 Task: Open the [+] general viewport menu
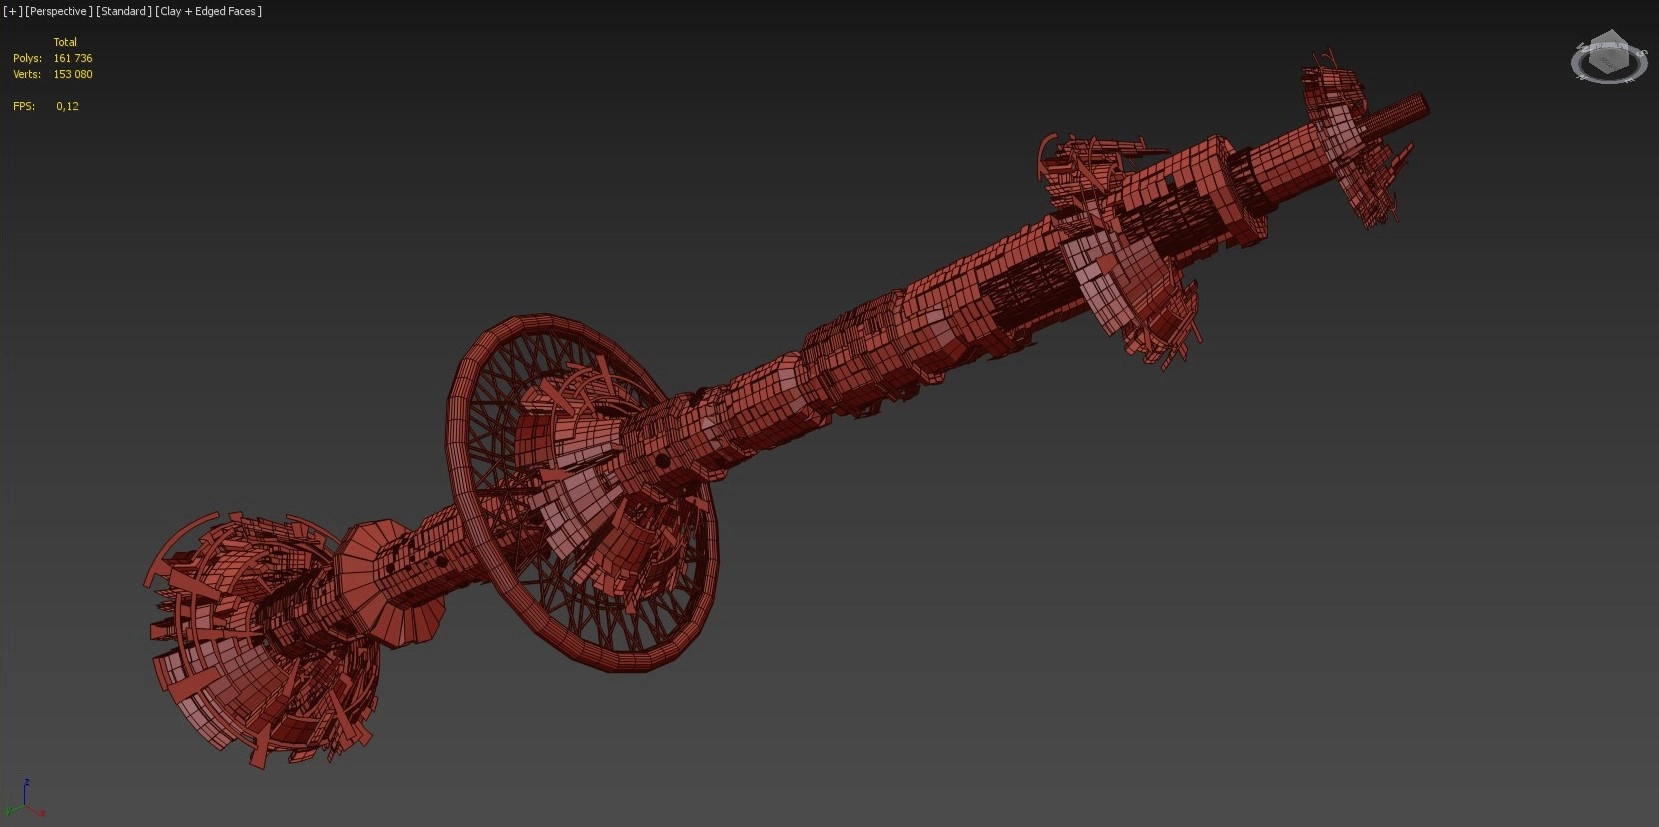pyautogui.click(x=12, y=11)
